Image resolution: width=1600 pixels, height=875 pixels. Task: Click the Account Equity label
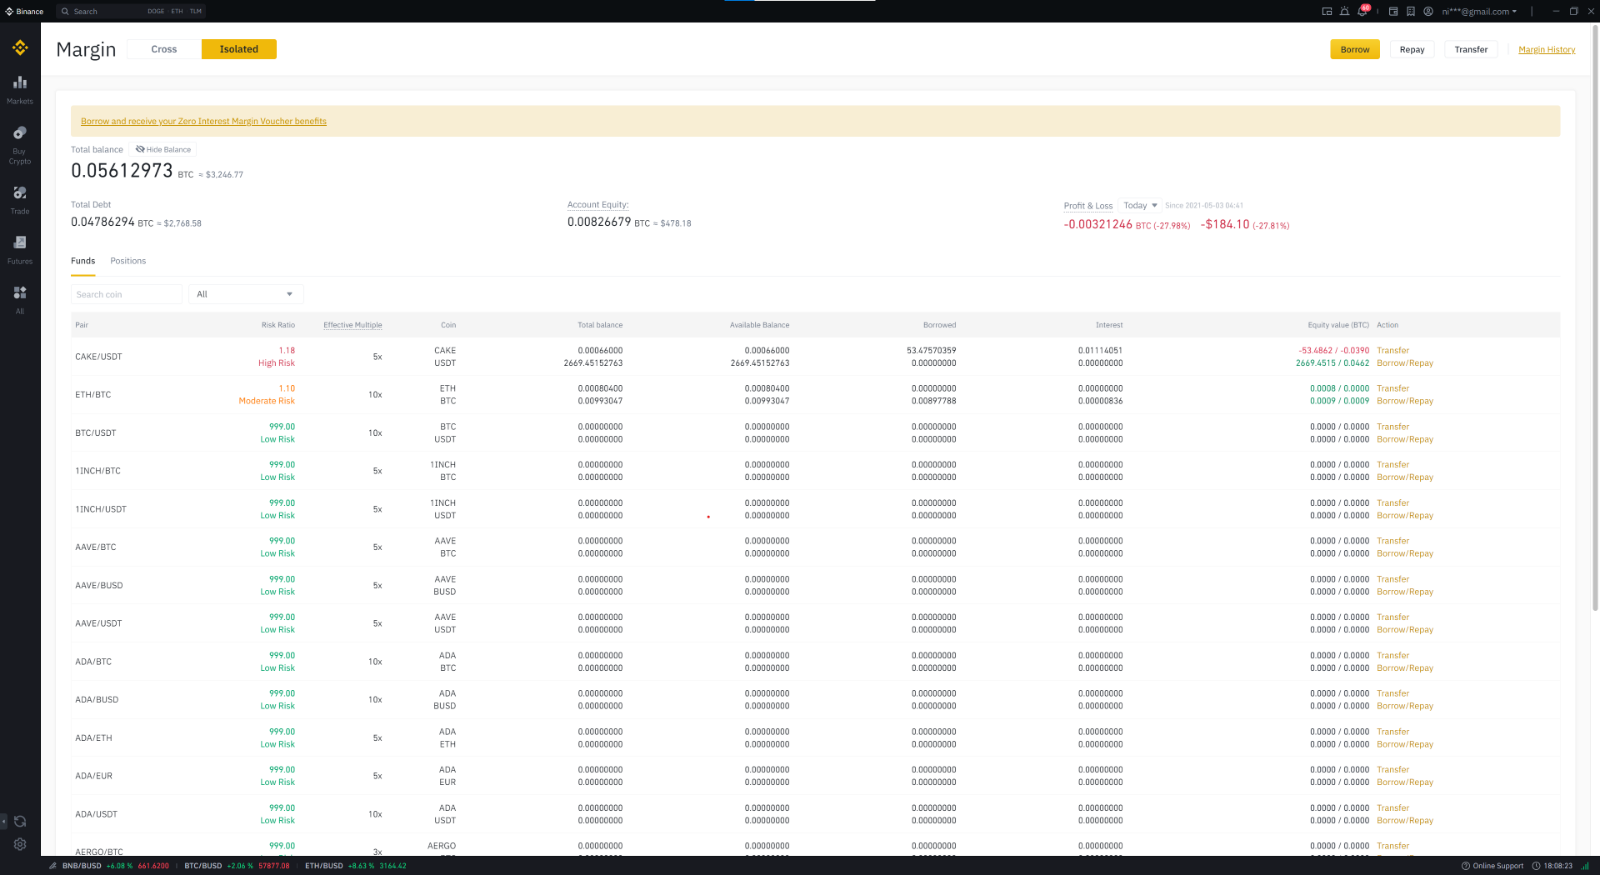point(598,205)
